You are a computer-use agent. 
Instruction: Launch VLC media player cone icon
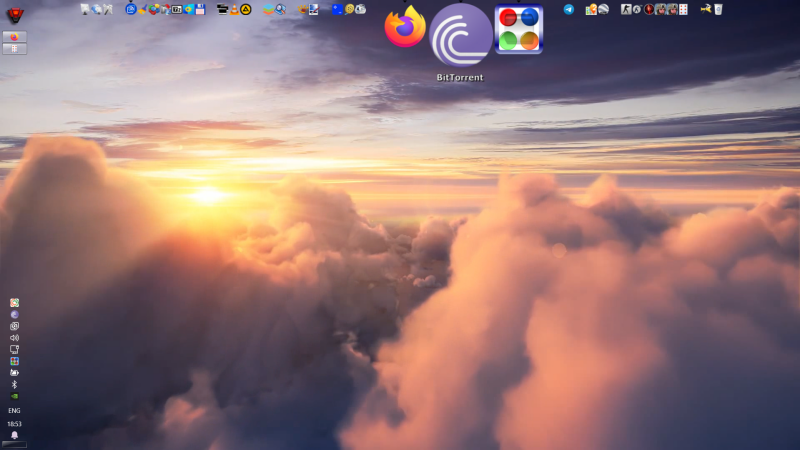click(234, 9)
